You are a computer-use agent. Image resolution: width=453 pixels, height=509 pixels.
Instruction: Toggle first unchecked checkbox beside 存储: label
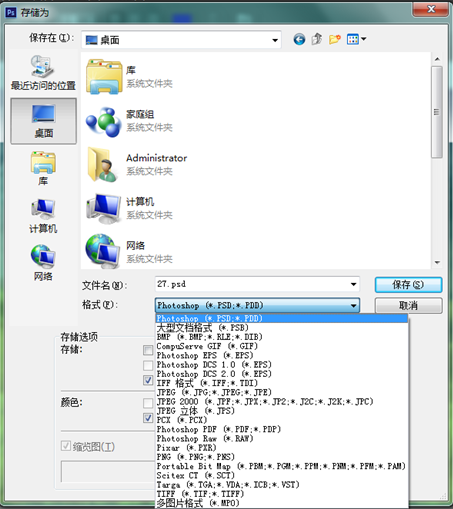pos(148,350)
